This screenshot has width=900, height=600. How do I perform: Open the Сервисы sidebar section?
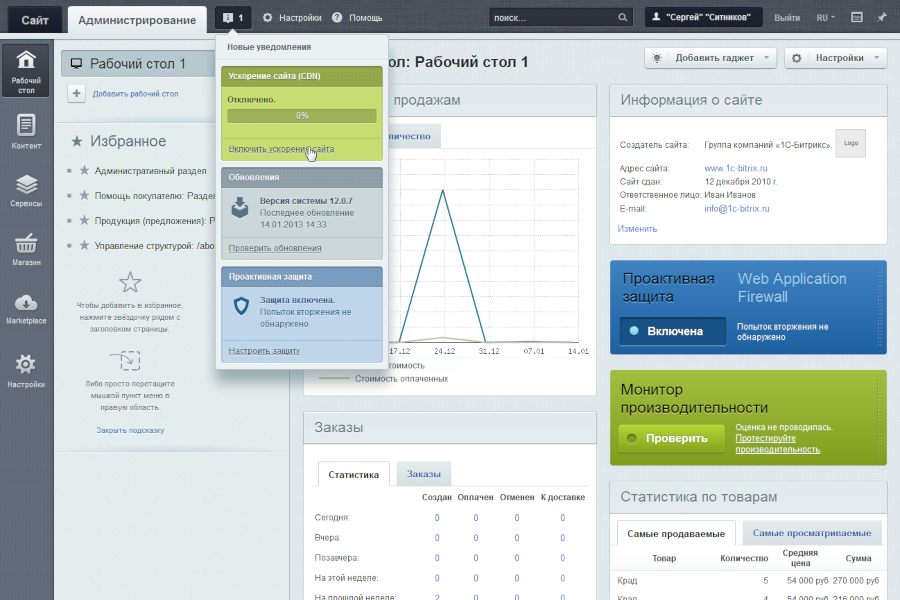(x=26, y=190)
